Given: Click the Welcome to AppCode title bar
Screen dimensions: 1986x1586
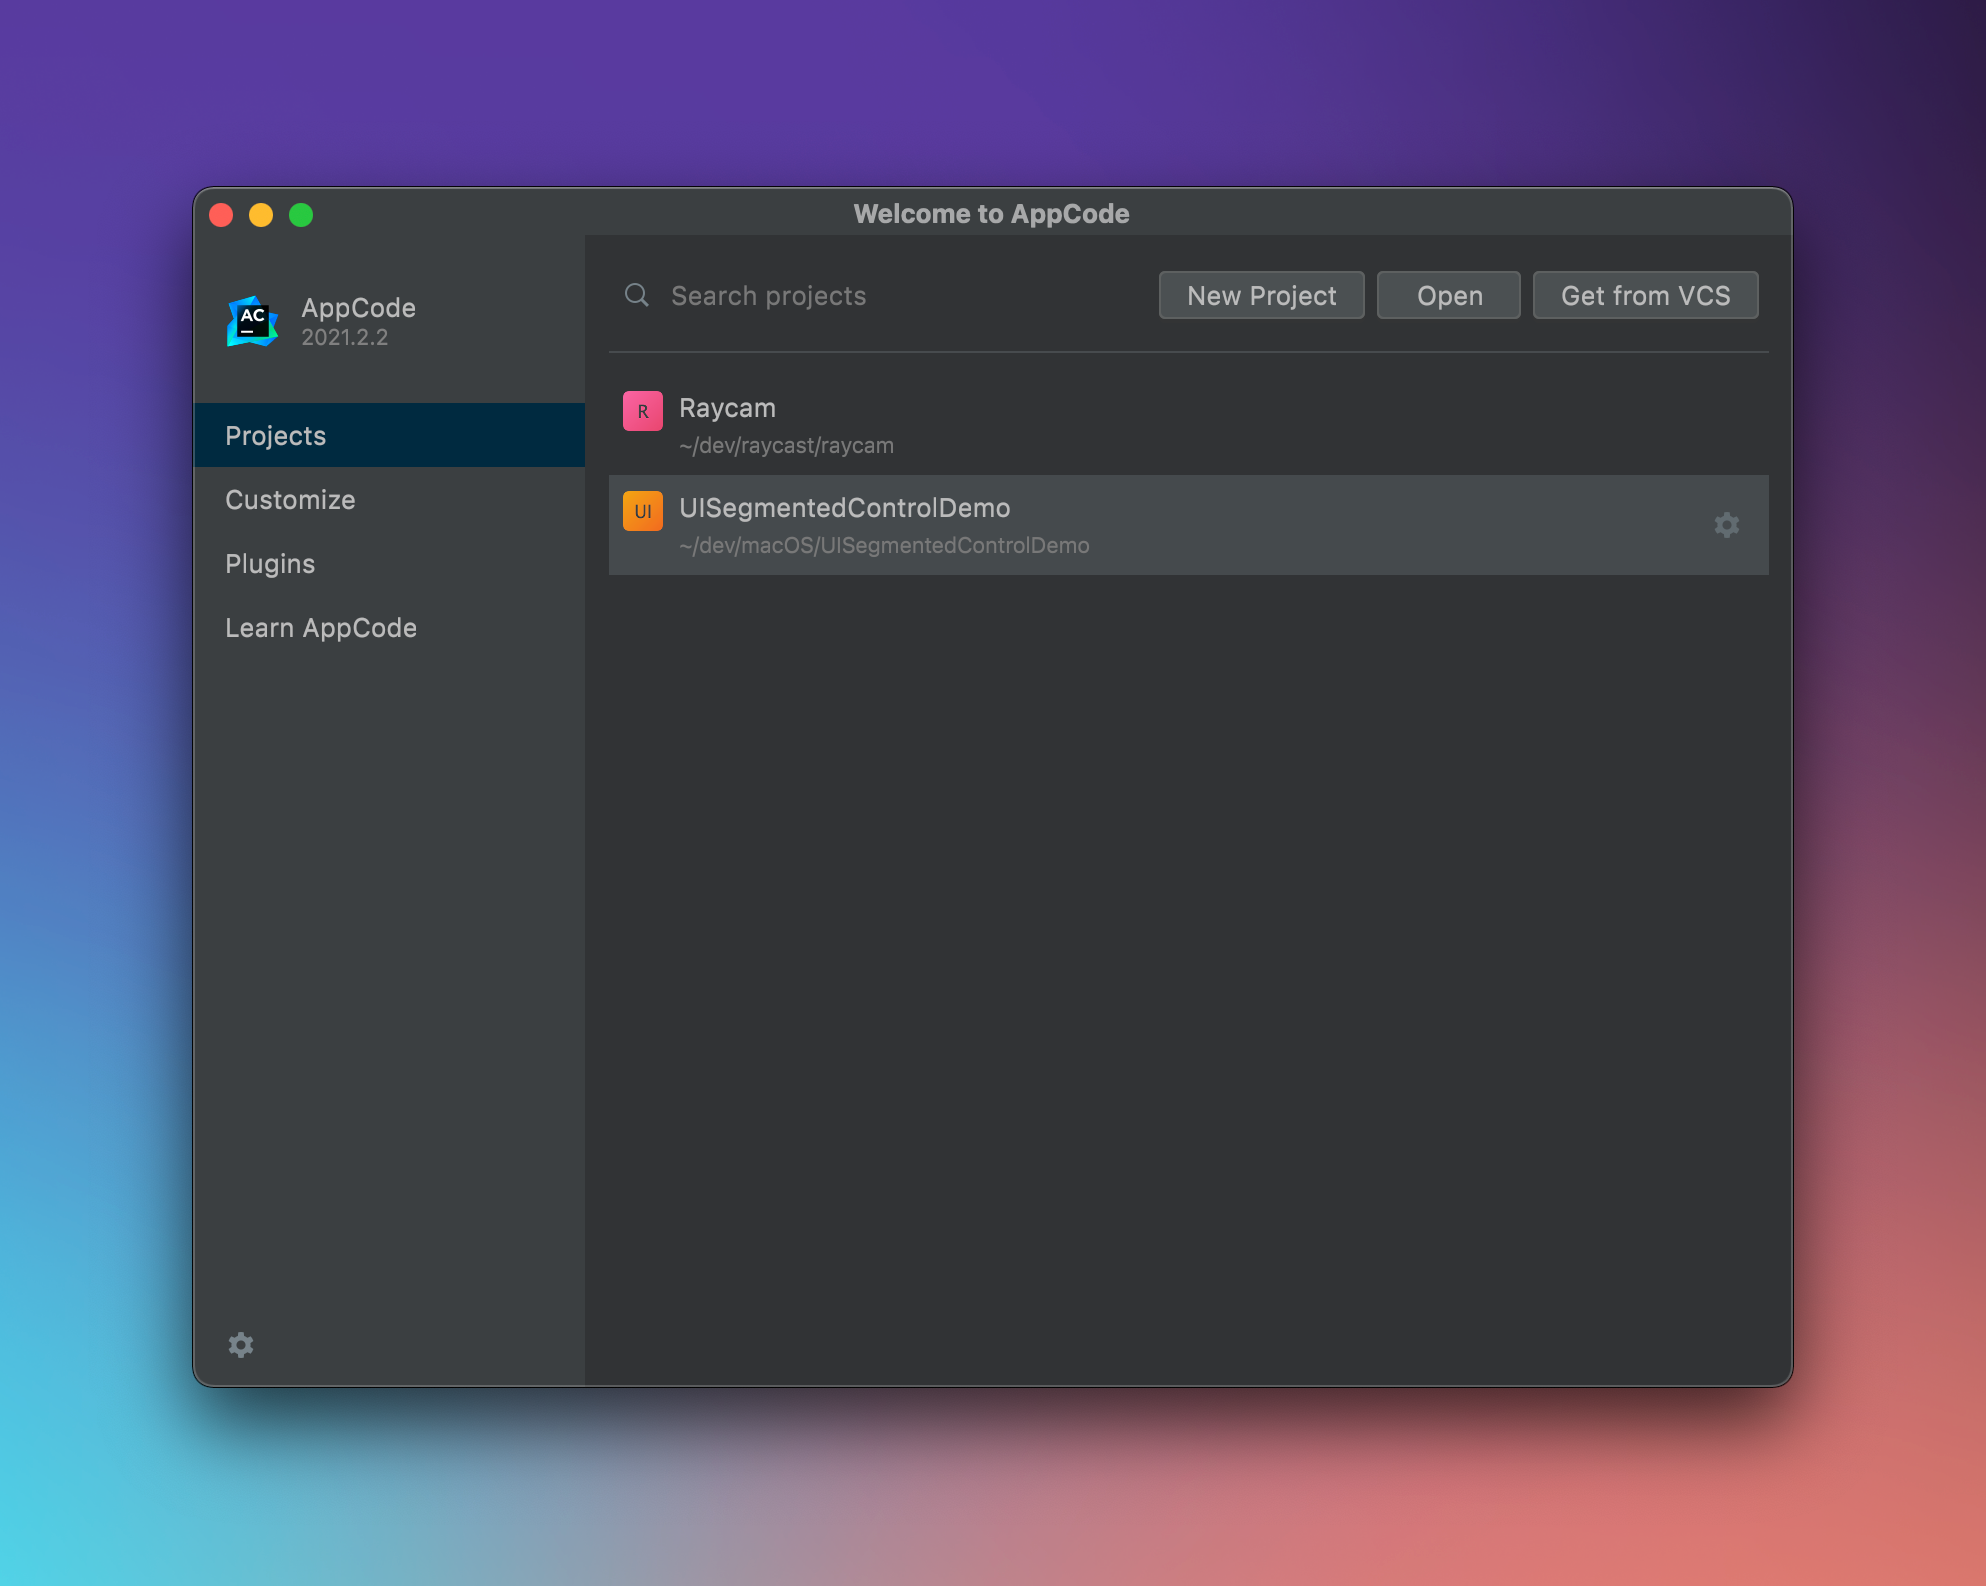Looking at the screenshot, I should click(x=990, y=213).
